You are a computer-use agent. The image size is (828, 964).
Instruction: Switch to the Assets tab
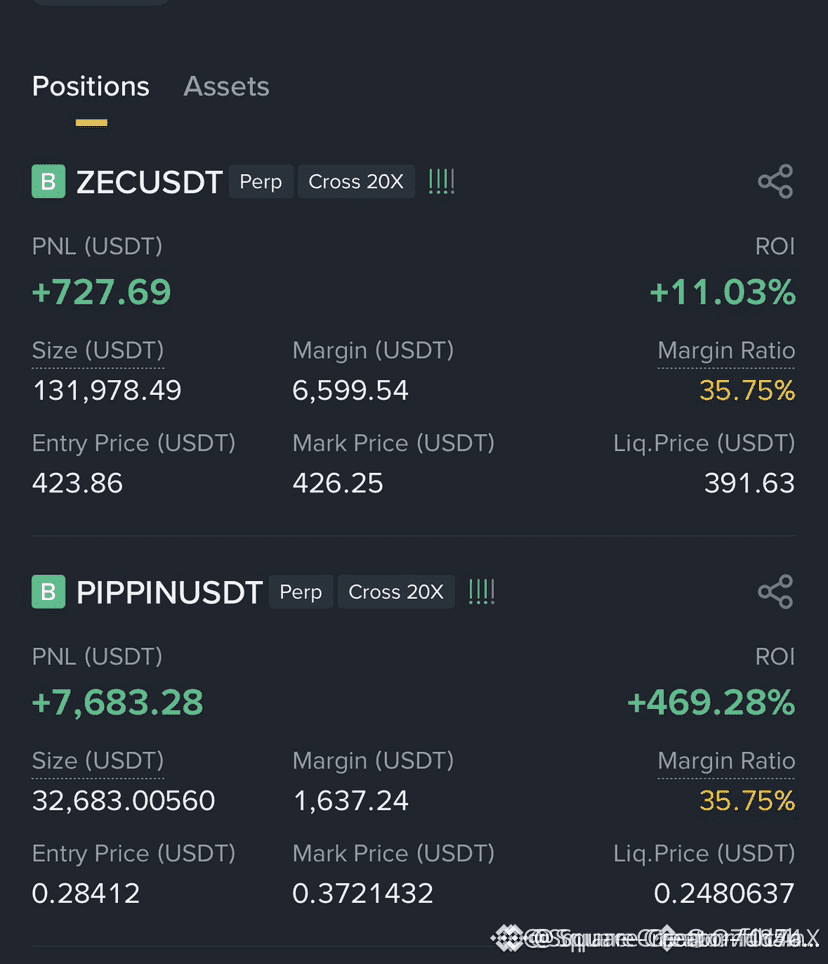[226, 86]
